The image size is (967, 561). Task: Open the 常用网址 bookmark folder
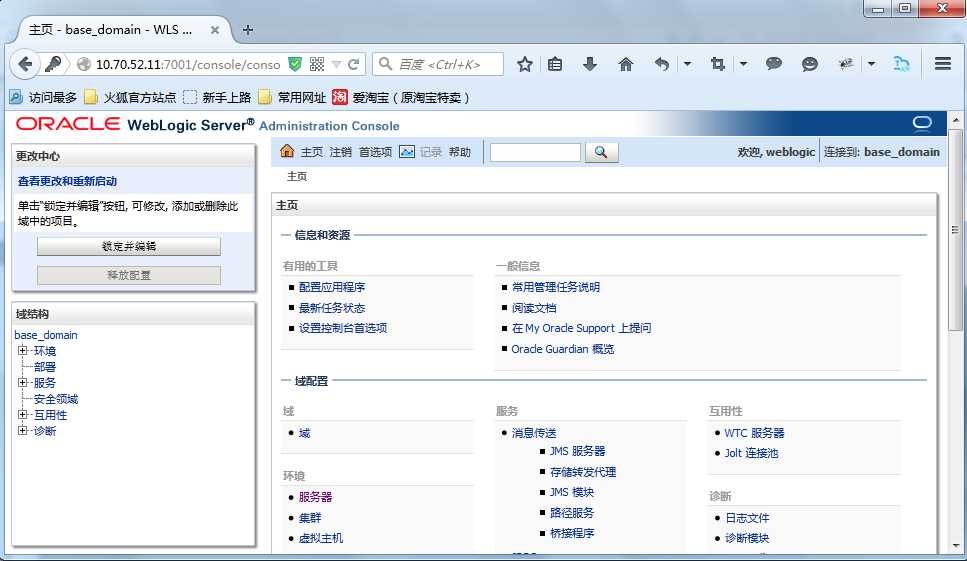[292, 97]
